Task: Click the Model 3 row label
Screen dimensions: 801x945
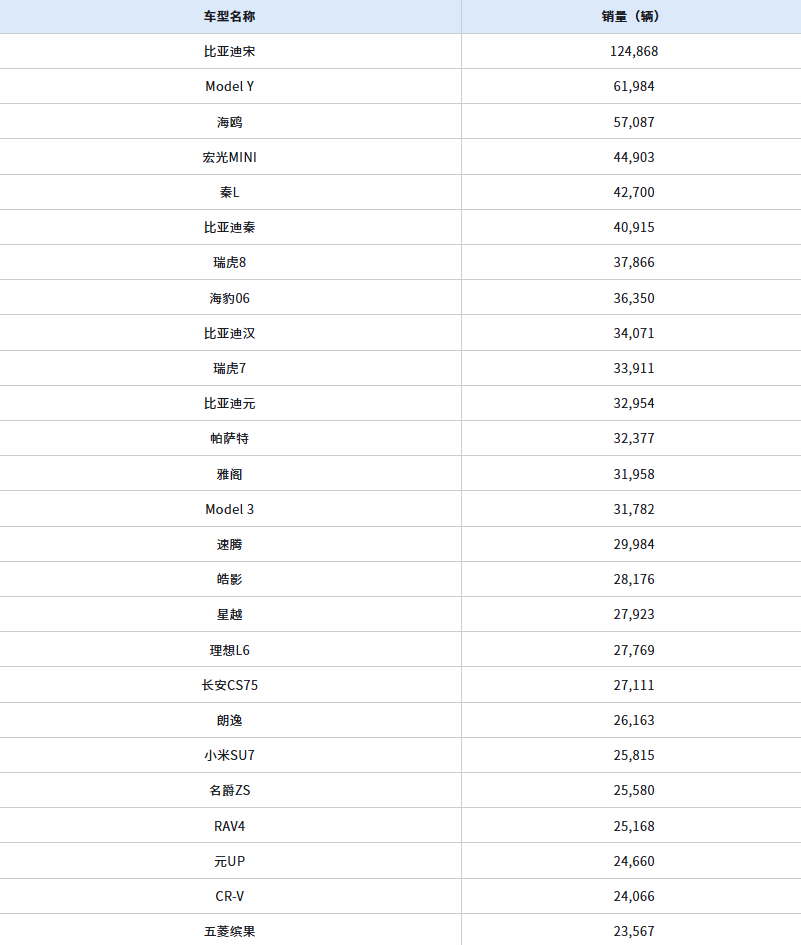Action: (230, 509)
